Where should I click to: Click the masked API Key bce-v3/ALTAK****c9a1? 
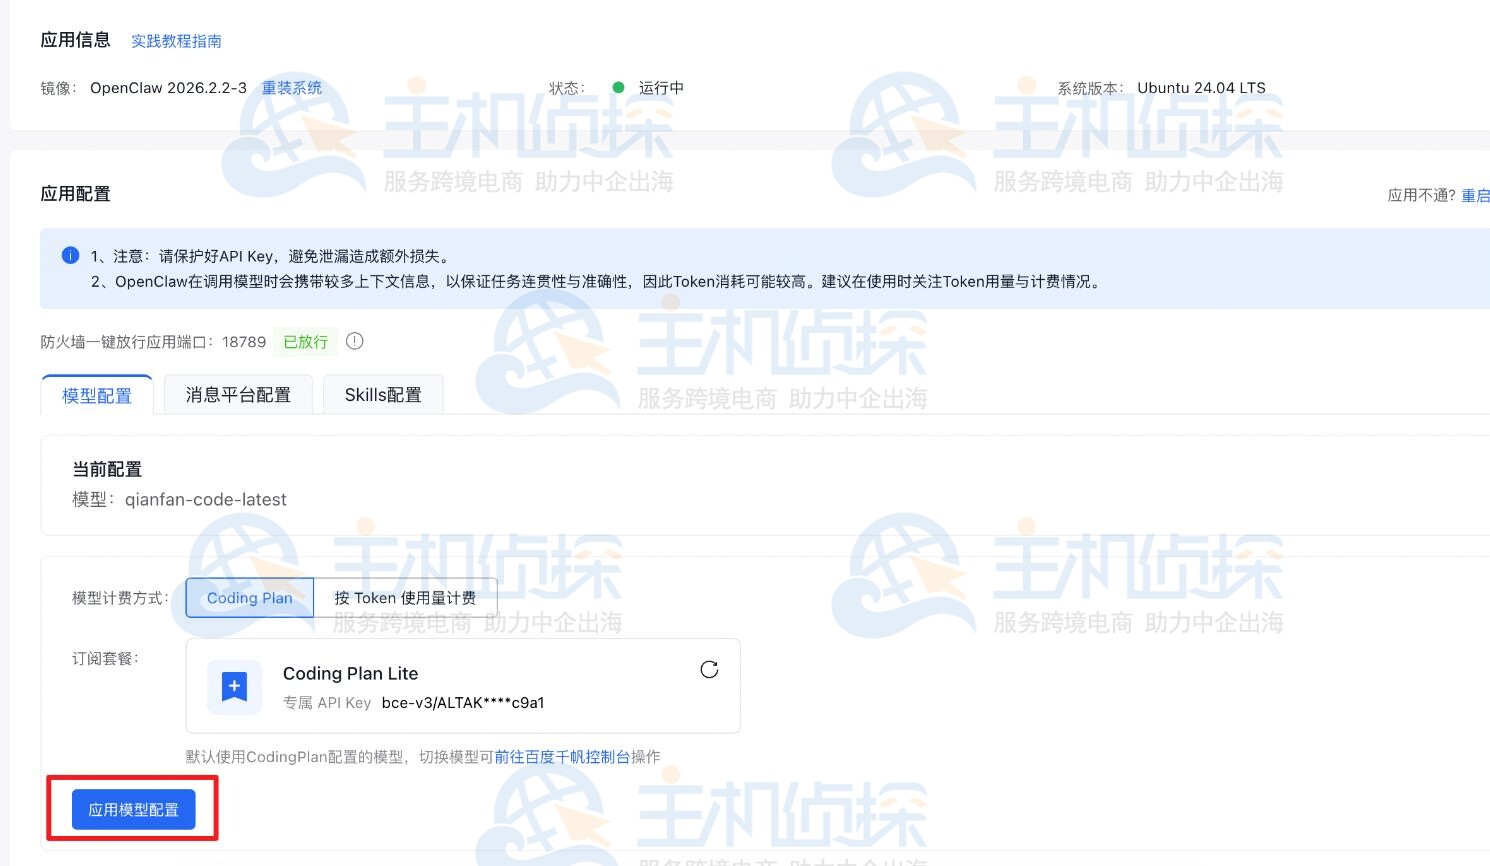(462, 703)
